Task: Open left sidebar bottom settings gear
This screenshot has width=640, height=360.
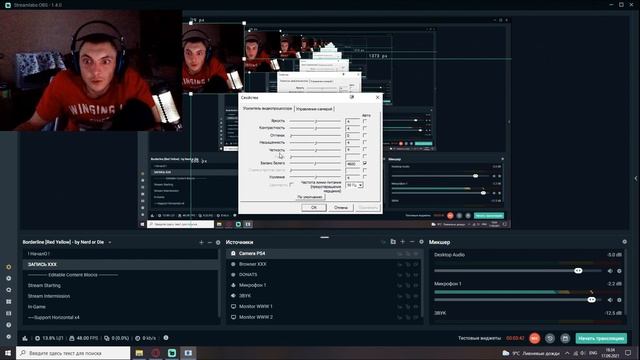Action: click(9, 337)
